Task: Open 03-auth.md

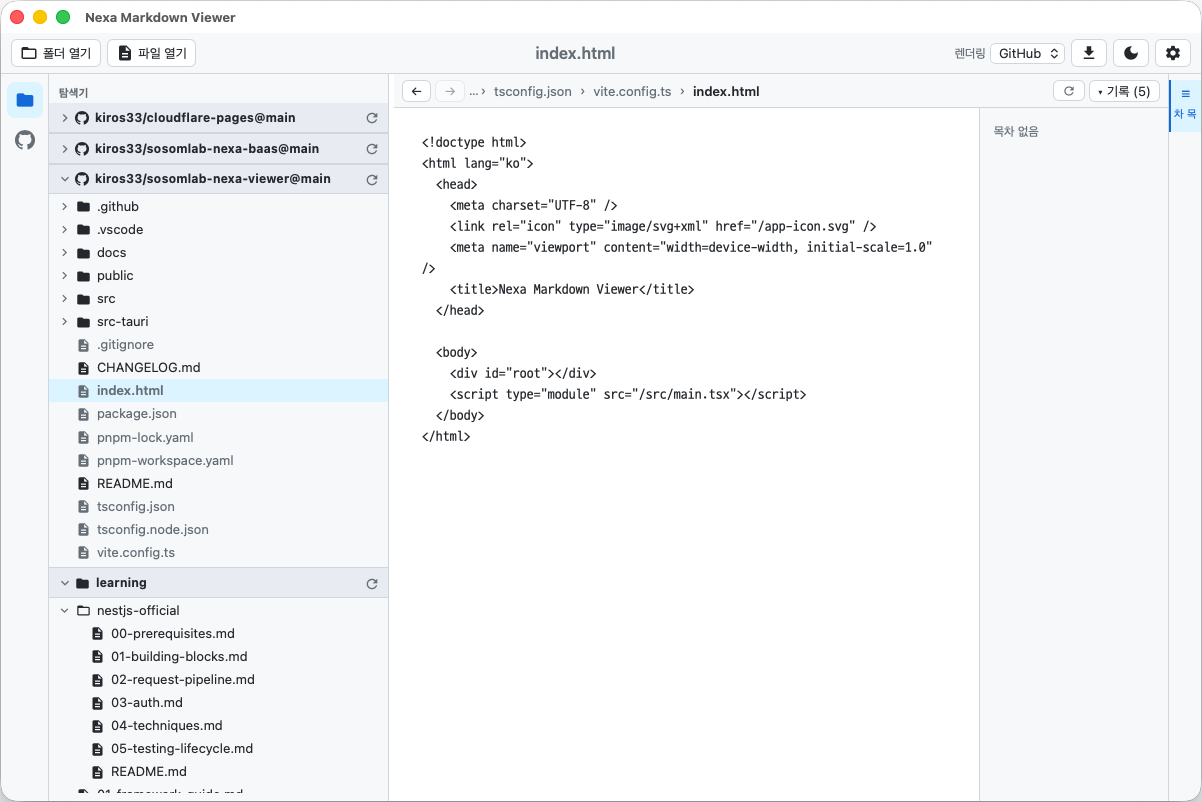Action: [218, 702]
